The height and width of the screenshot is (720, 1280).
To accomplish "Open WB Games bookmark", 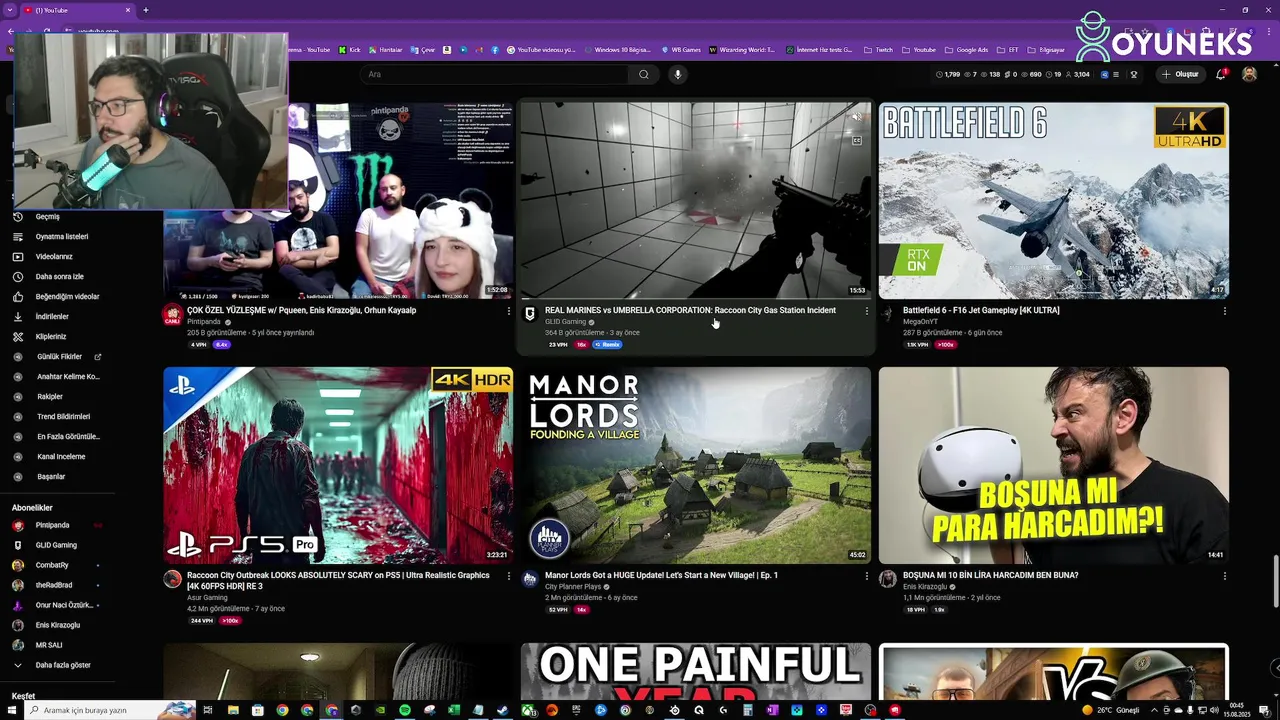I will (680, 49).
